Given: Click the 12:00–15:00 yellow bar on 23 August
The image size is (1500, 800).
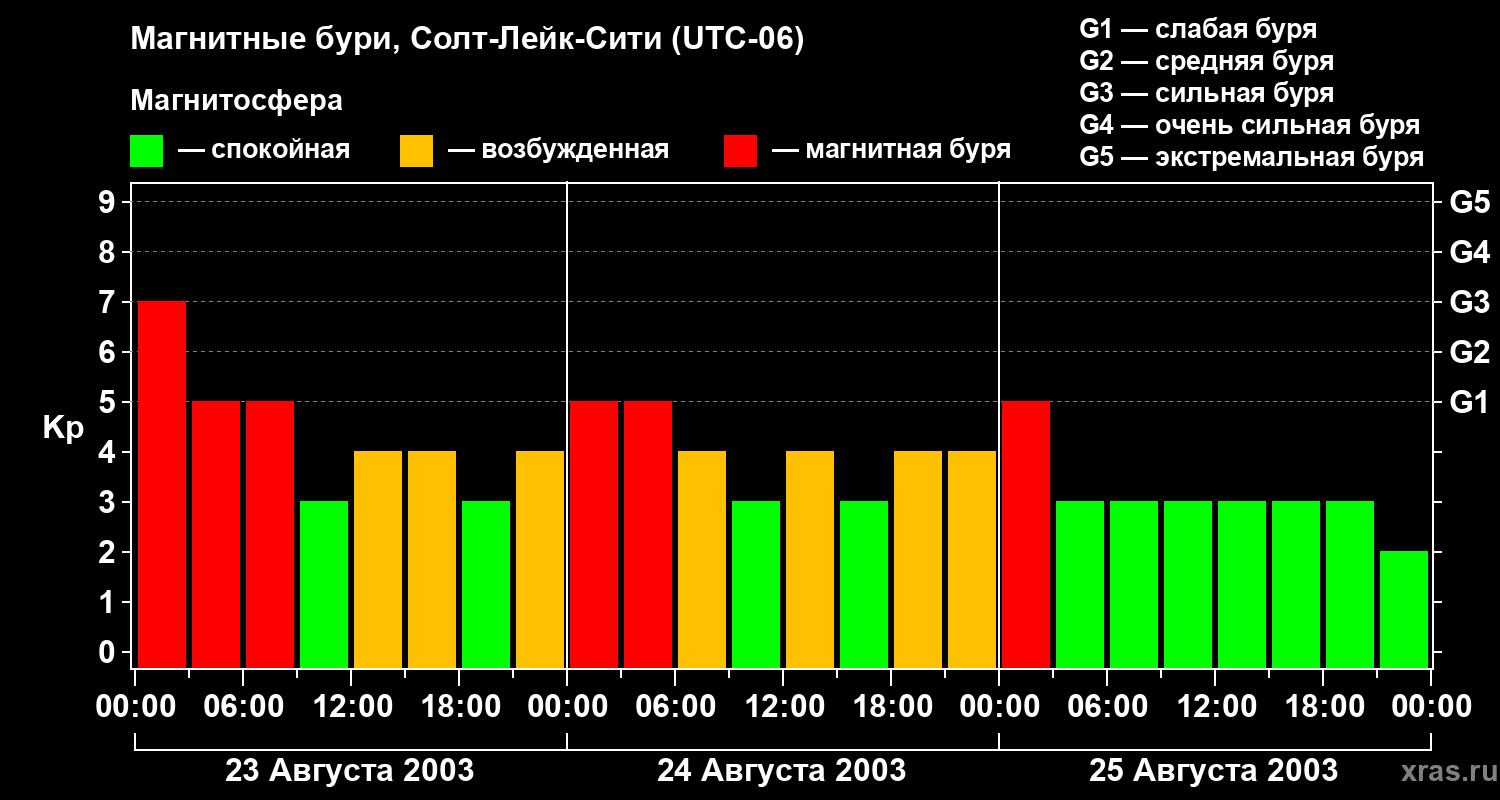Looking at the screenshot, I should (x=378, y=559).
